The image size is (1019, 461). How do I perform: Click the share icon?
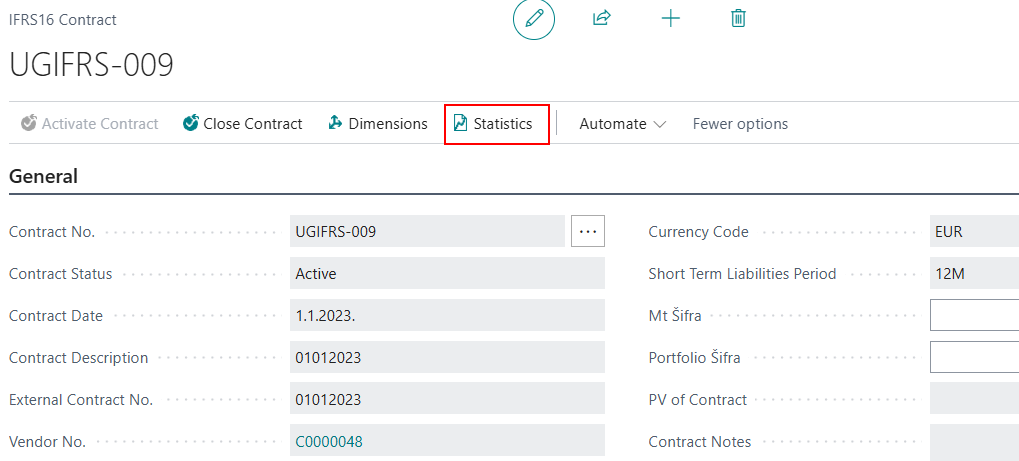click(602, 18)
